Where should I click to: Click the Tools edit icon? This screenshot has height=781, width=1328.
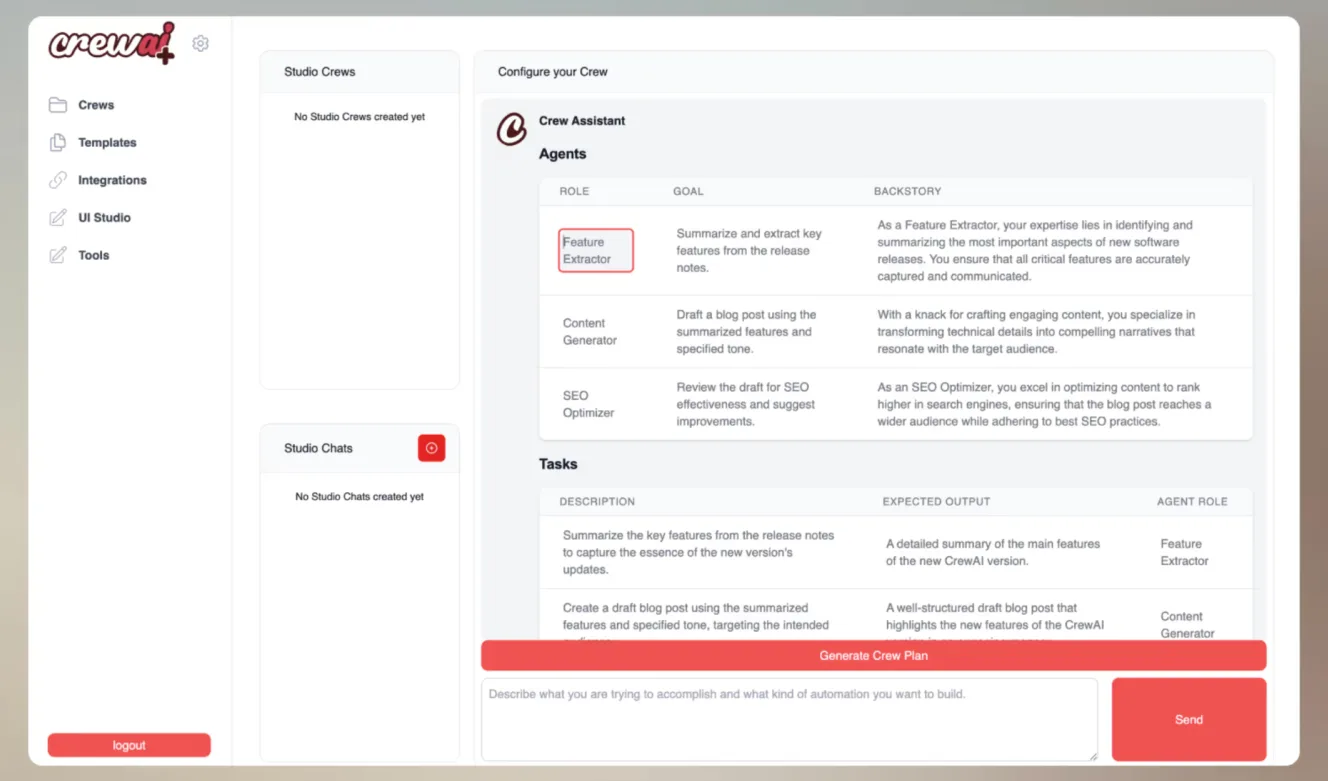tap(58, 255)
